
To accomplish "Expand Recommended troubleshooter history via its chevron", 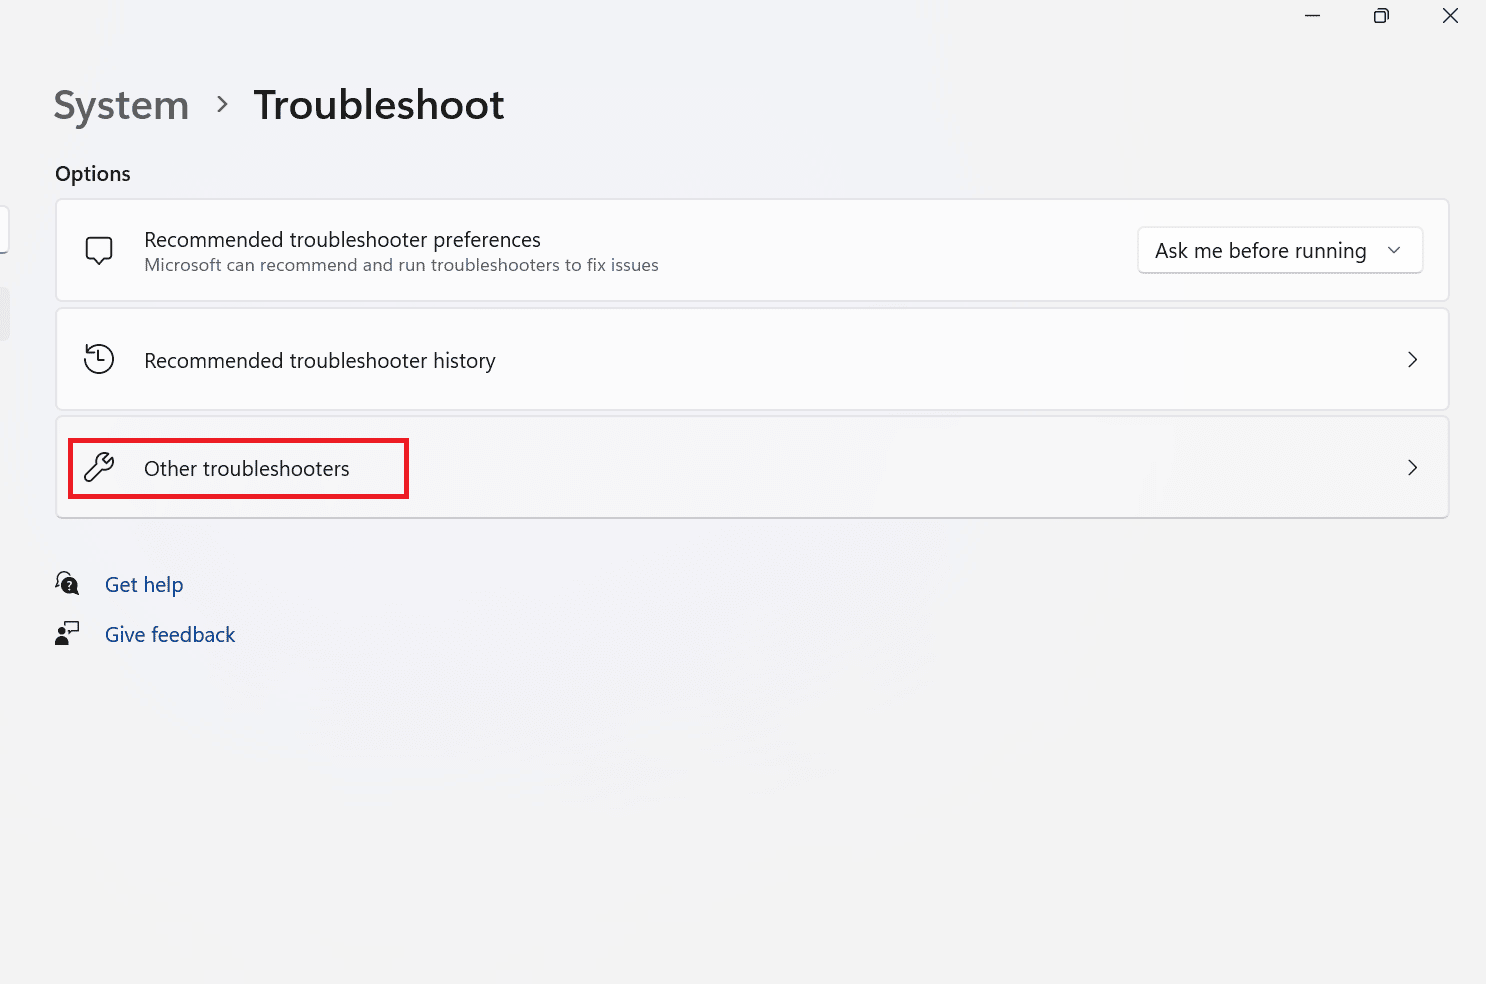I will coord(1412,359).
